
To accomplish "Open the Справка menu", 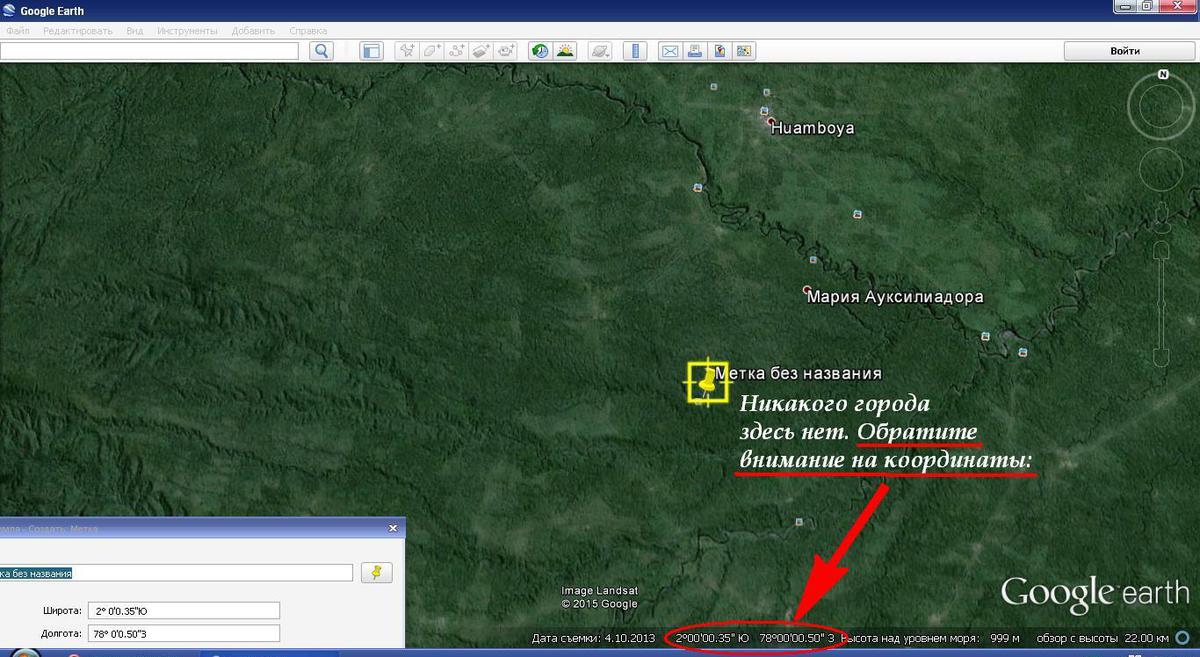I will point(308,31).
